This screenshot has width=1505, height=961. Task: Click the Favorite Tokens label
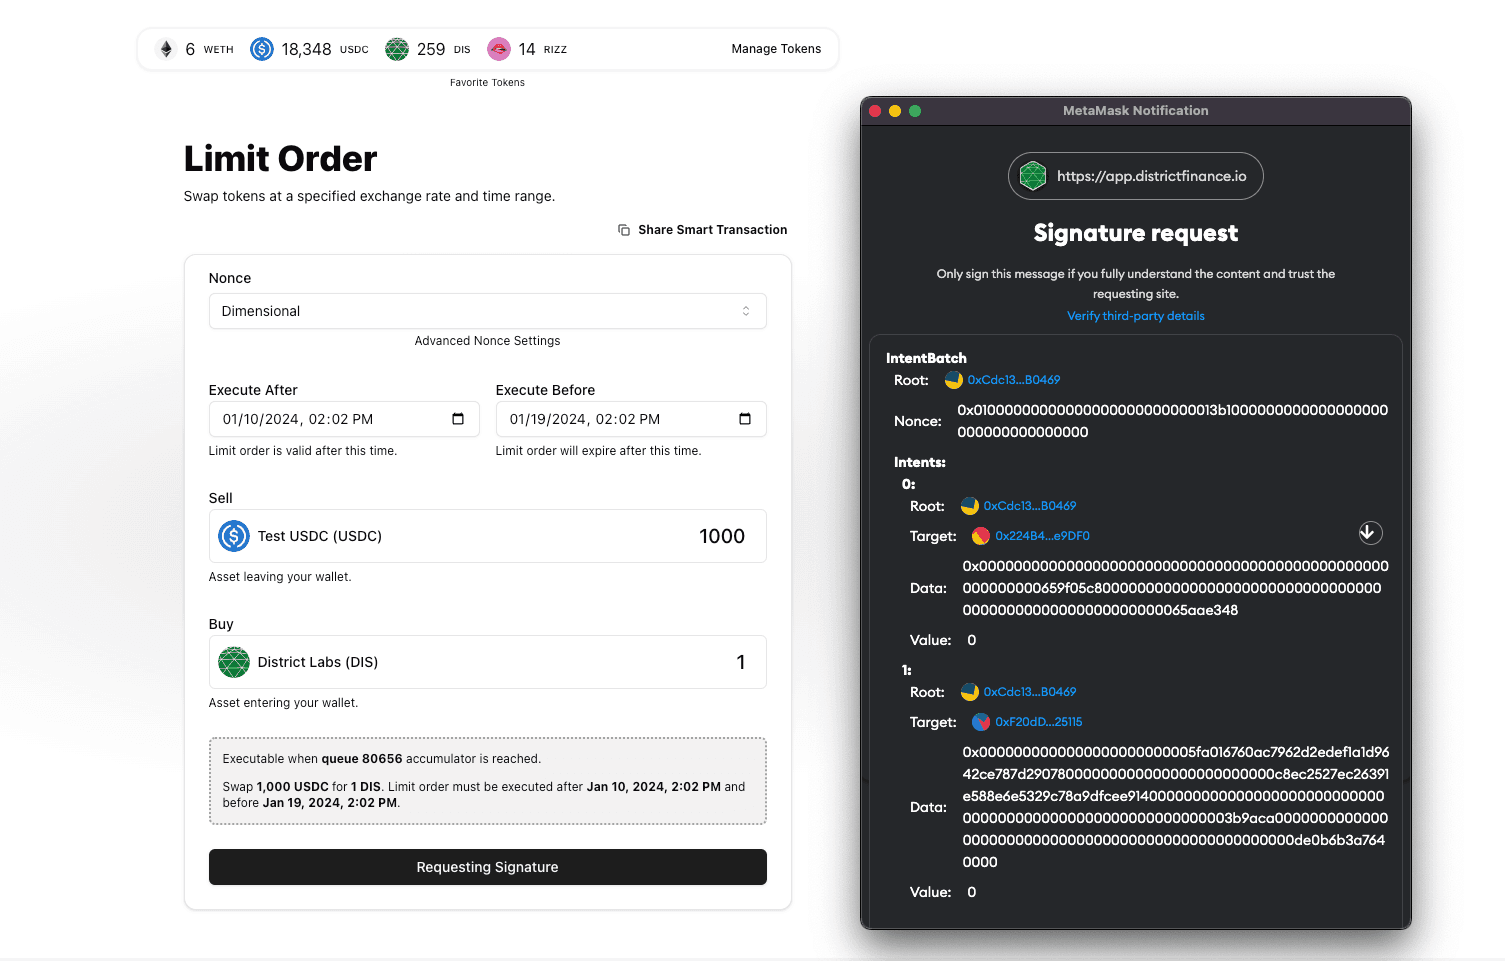click(487, 83)
